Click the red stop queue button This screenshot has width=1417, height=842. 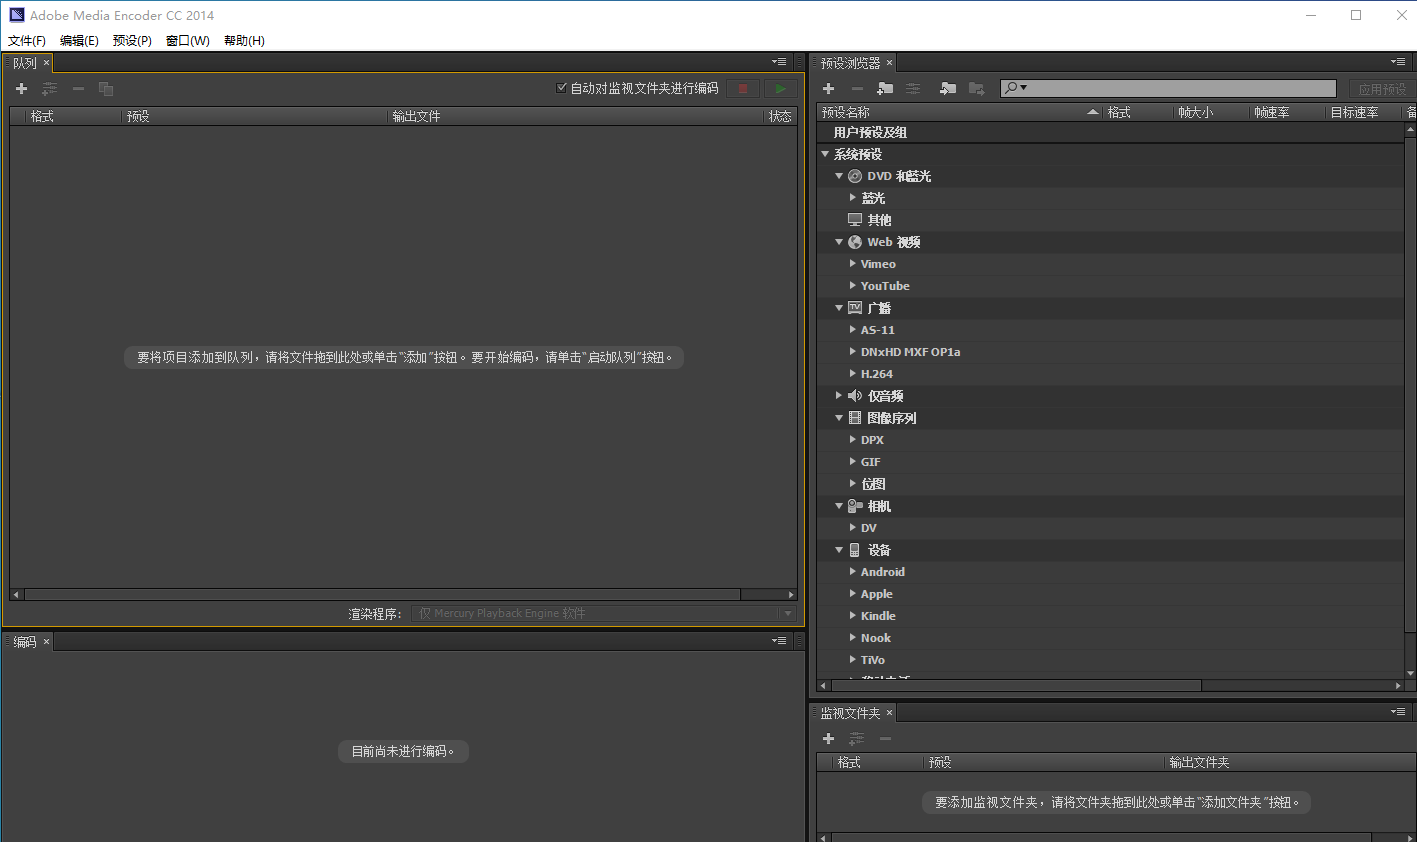pyautogui.click(x=743, y=89)
